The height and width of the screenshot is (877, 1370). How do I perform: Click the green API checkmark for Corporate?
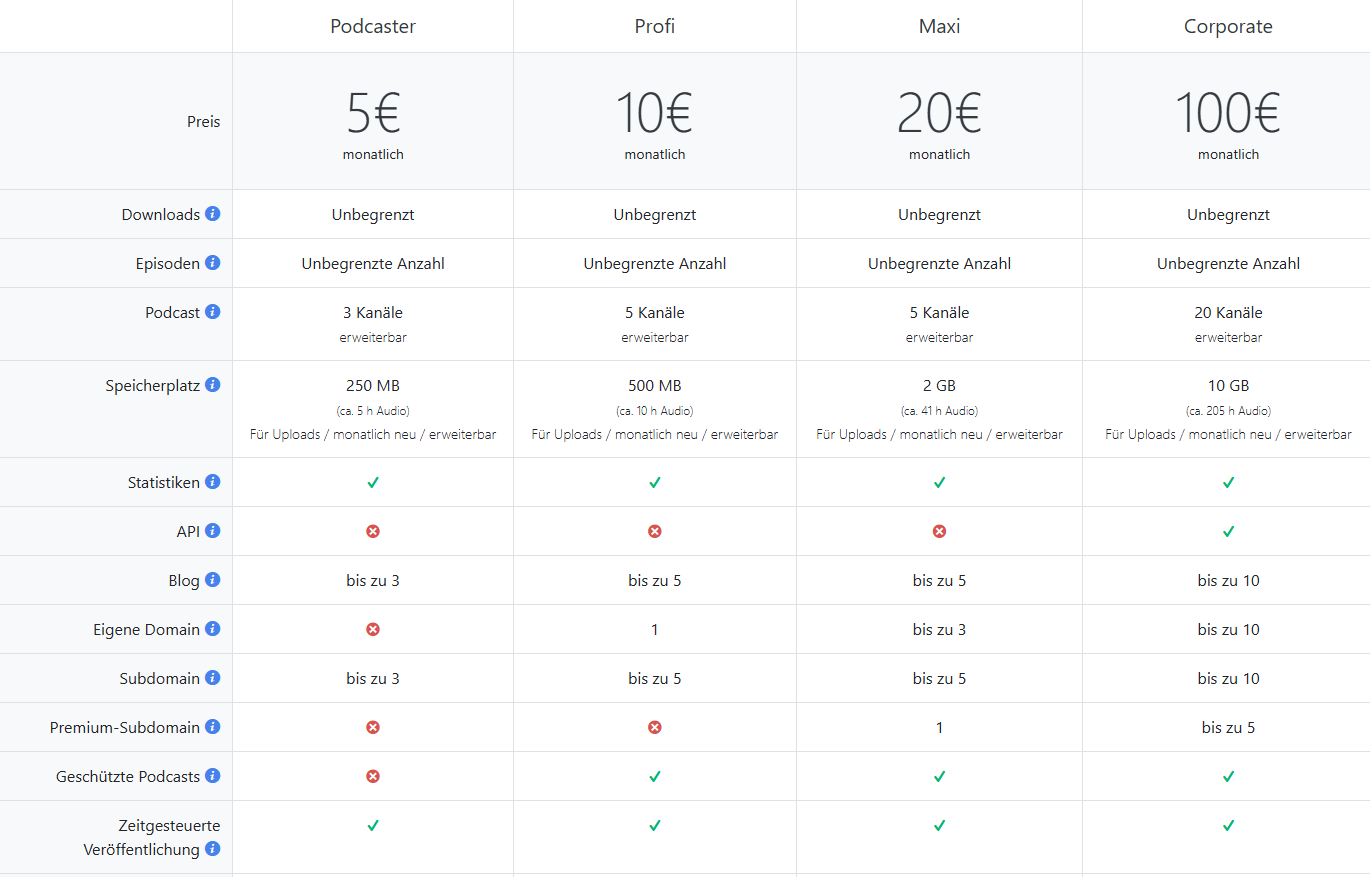tap(1228, 531)
